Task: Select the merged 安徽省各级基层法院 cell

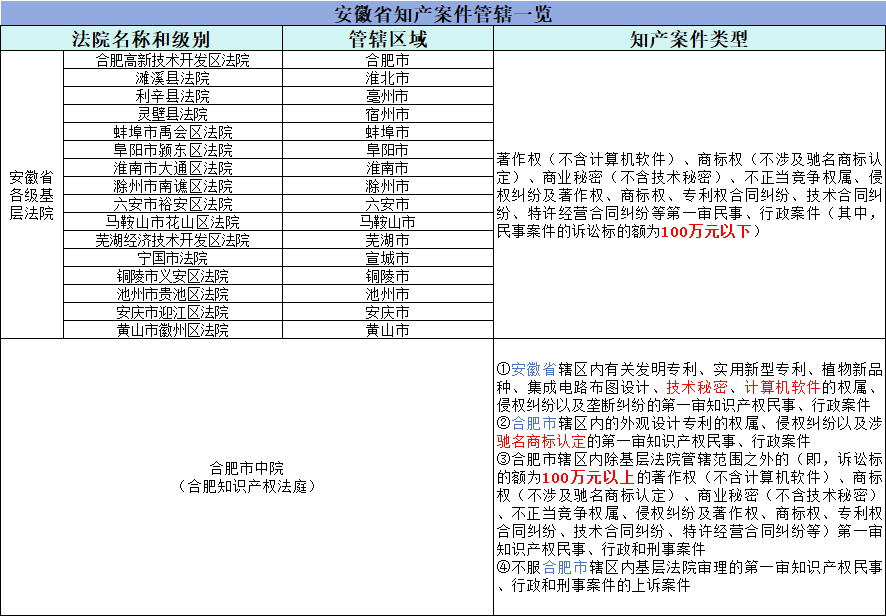Action: coord(32,195)
